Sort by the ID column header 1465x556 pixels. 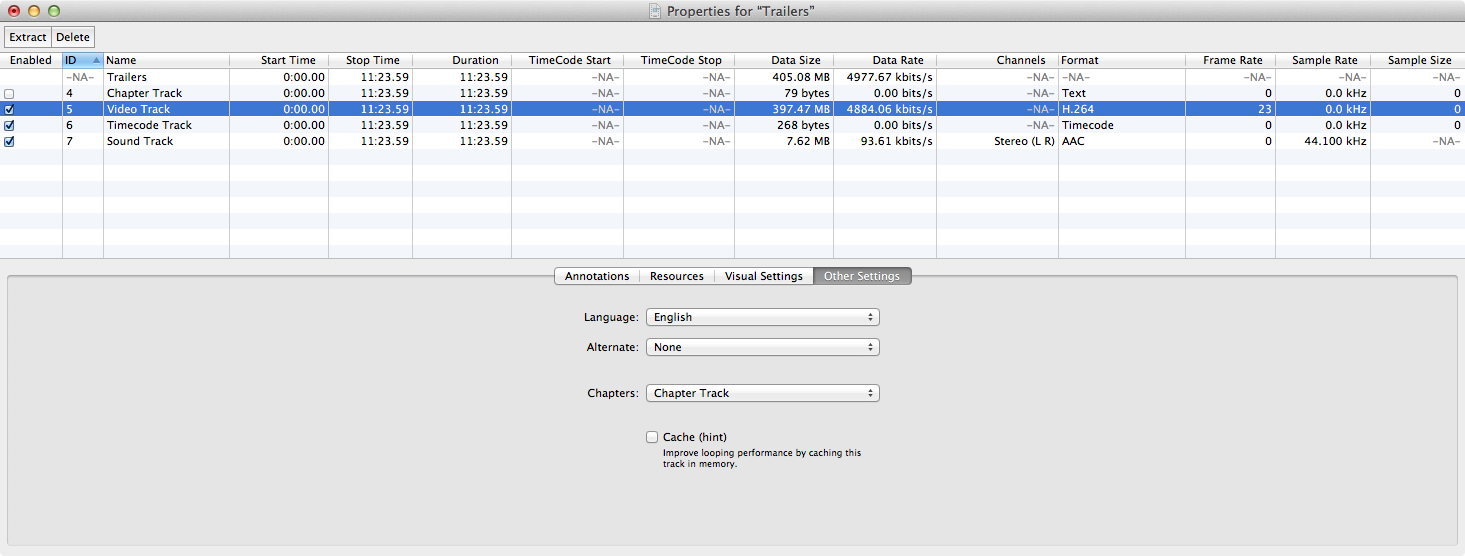pyautogui.click(x=83, y=60)
